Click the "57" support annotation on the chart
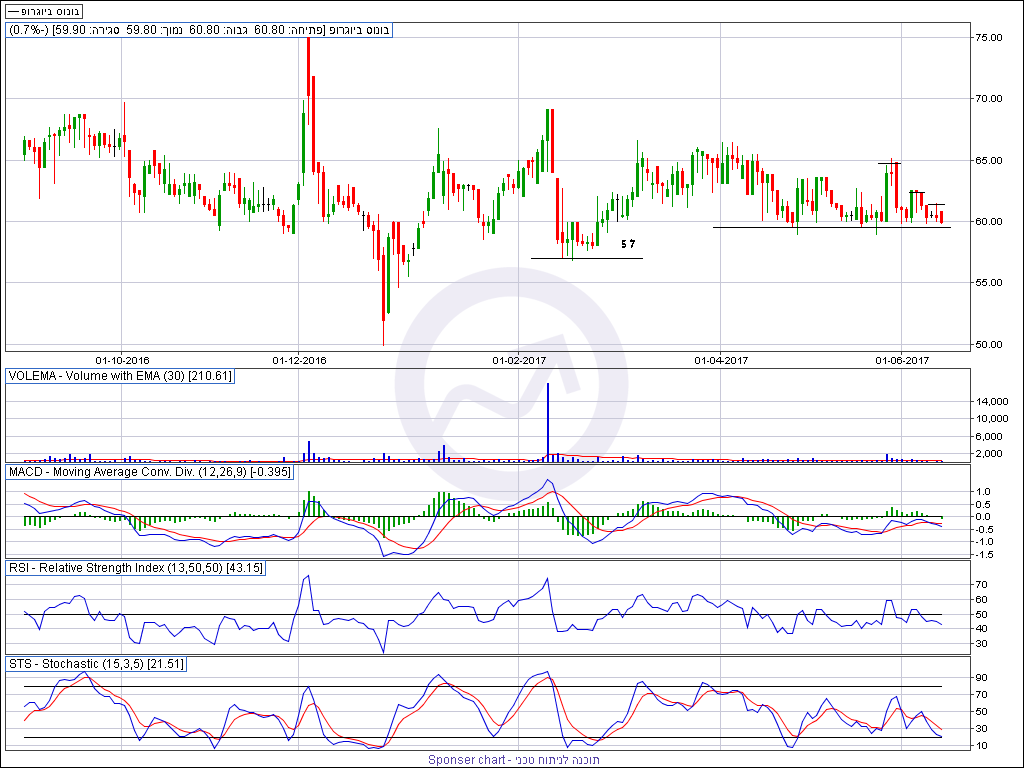 click(x=628, y=245)
